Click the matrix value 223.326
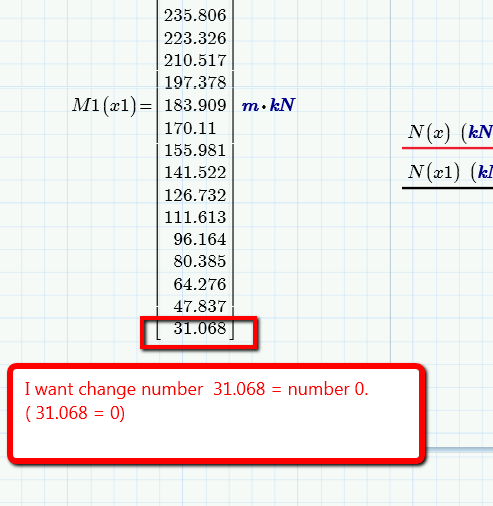 [x=195, y=38]
